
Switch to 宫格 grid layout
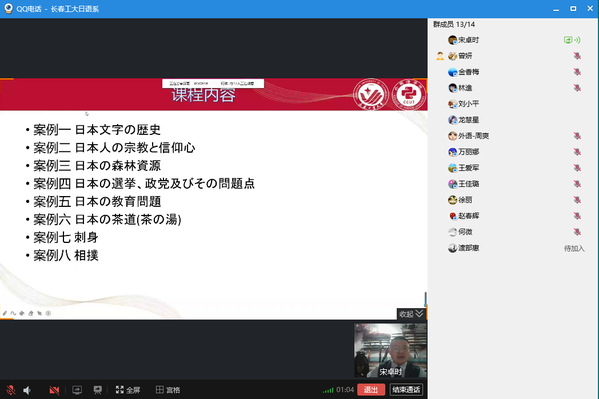168,390
